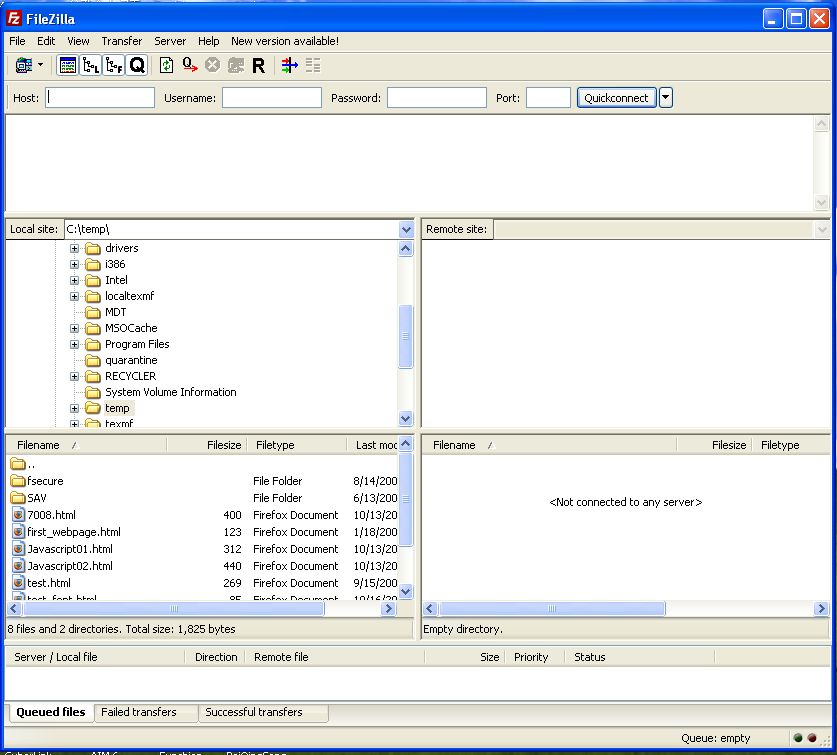The height and width of the screenshot is (755, 837).
Task: Click the first_webpage.html file icon
Action: [x=18, y=532]
